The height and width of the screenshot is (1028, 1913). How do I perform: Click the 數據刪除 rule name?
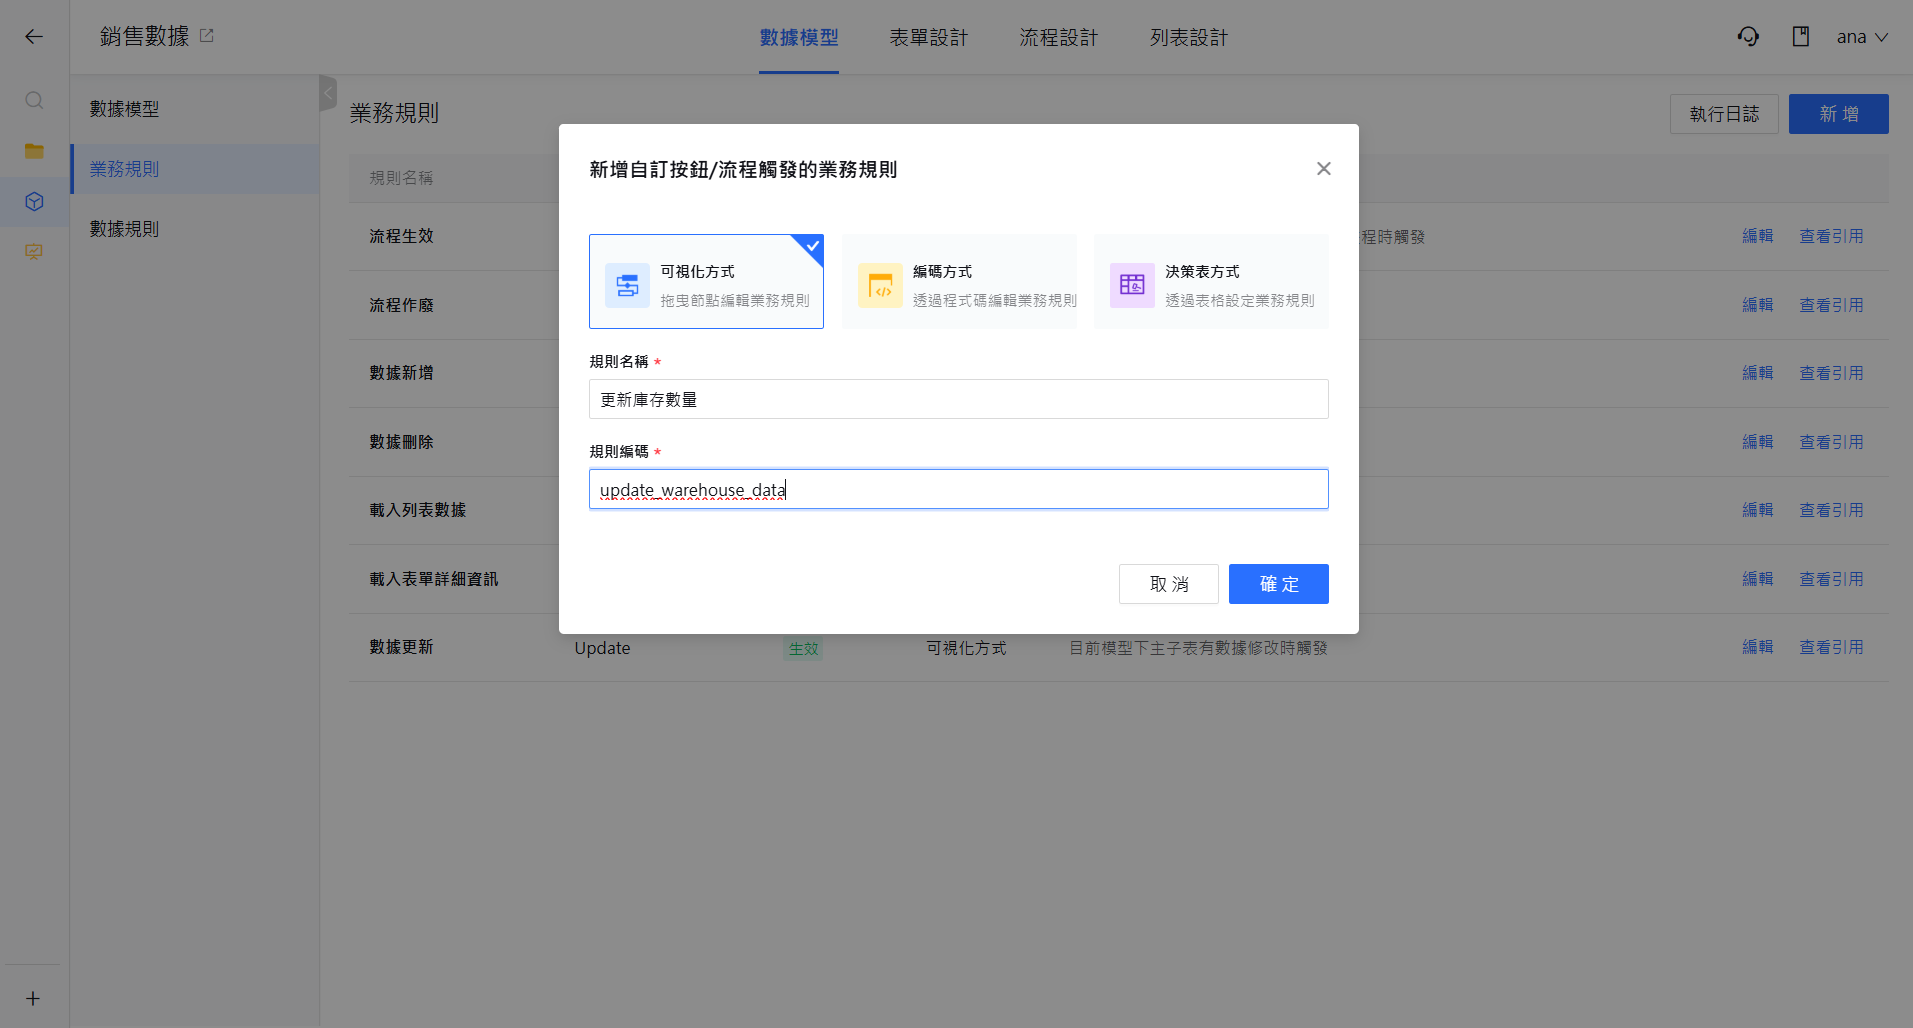click(x=401, y=442)
